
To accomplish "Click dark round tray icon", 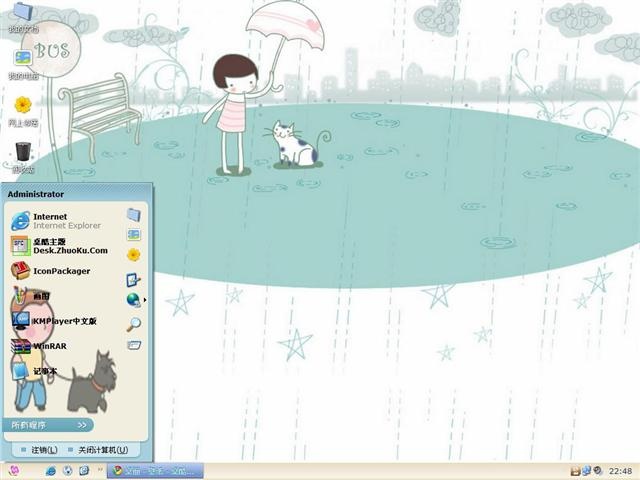I will [598, 471].
